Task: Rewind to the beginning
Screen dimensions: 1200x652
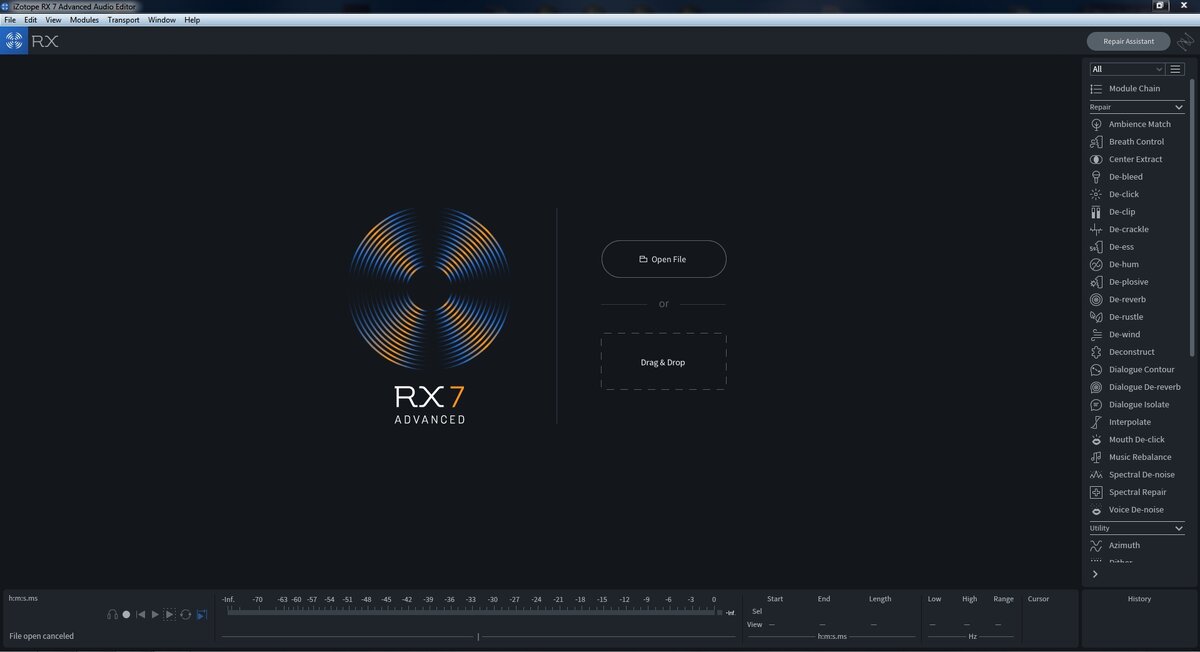Action: 141,614
